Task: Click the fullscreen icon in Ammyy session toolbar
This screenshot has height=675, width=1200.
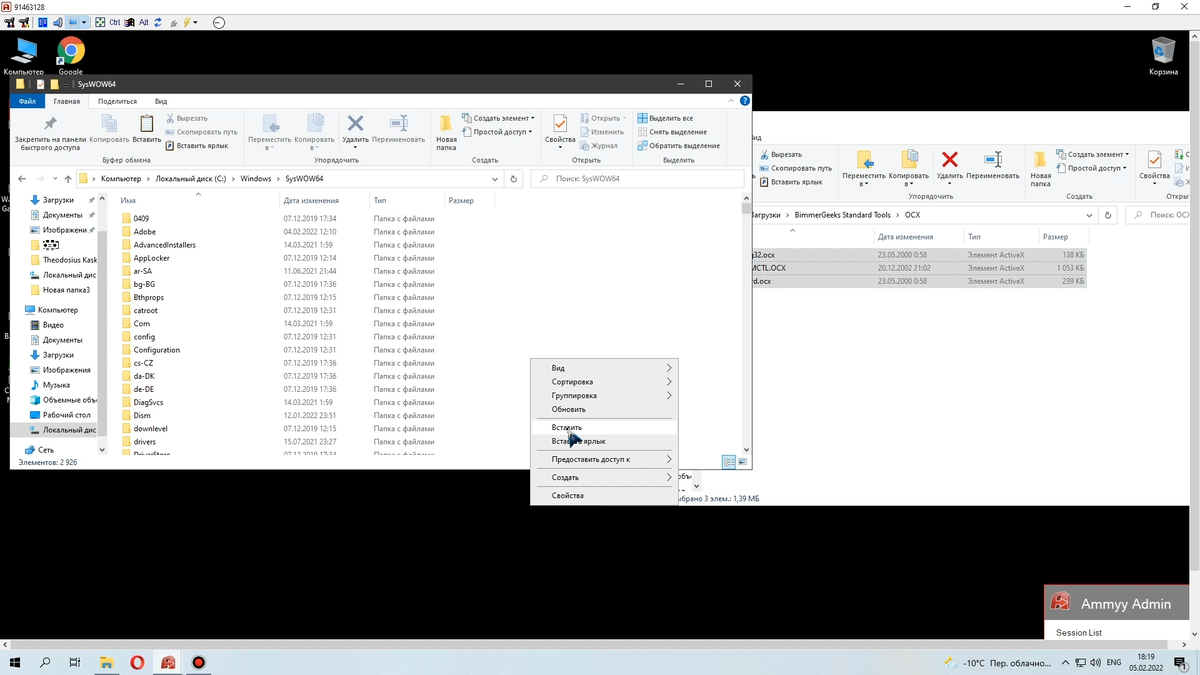Action: tap(101, 22)
